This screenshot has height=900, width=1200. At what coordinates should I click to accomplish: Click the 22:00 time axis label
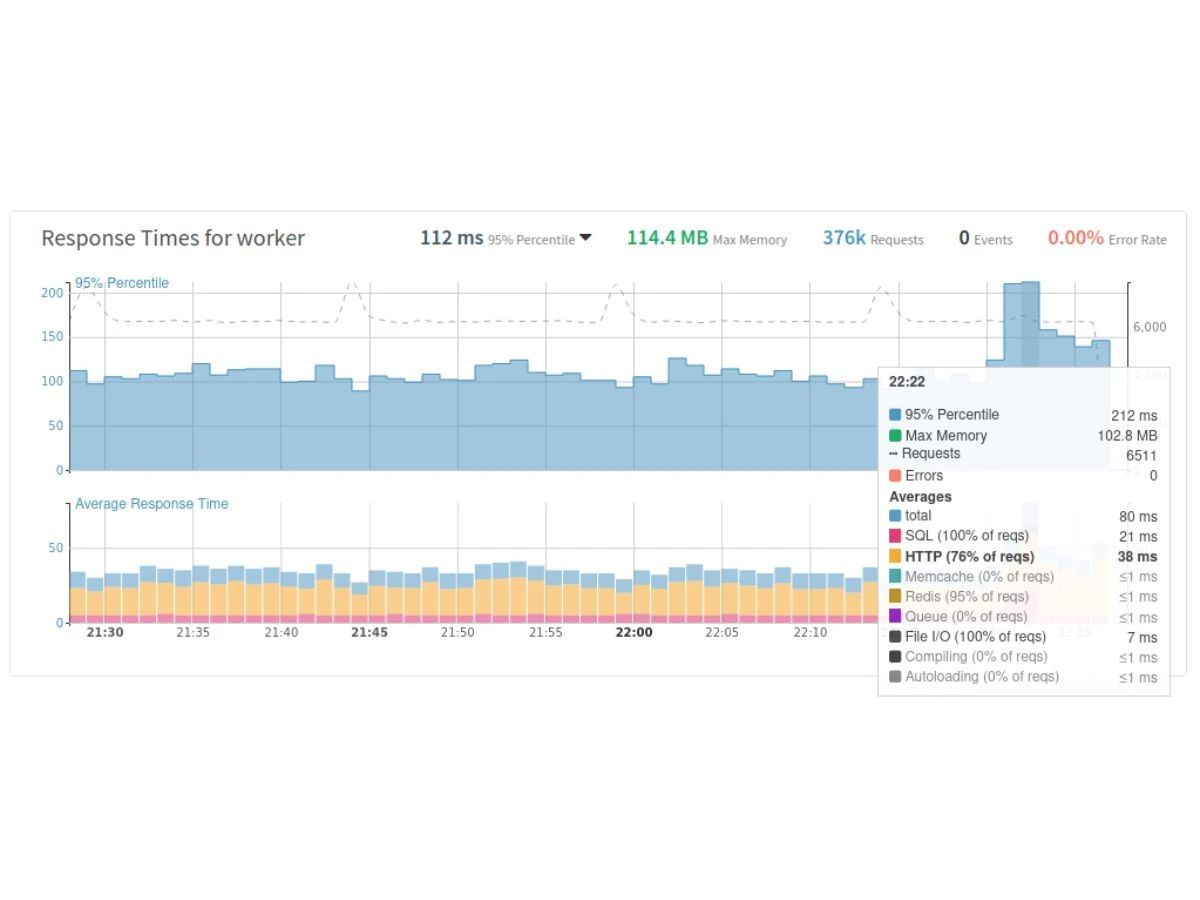click(634, 633)
